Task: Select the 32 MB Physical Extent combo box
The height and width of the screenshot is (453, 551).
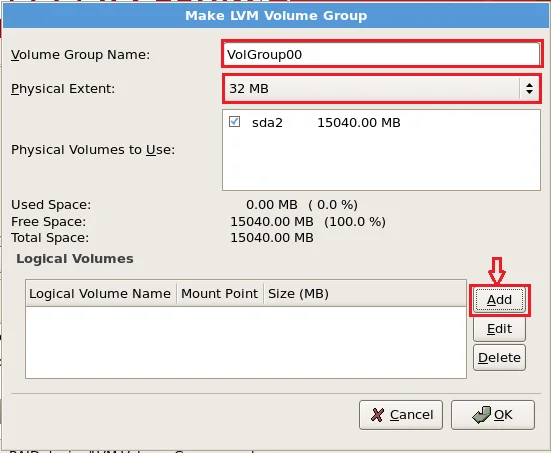Action: pyautogui.click(x=381, y=89)
